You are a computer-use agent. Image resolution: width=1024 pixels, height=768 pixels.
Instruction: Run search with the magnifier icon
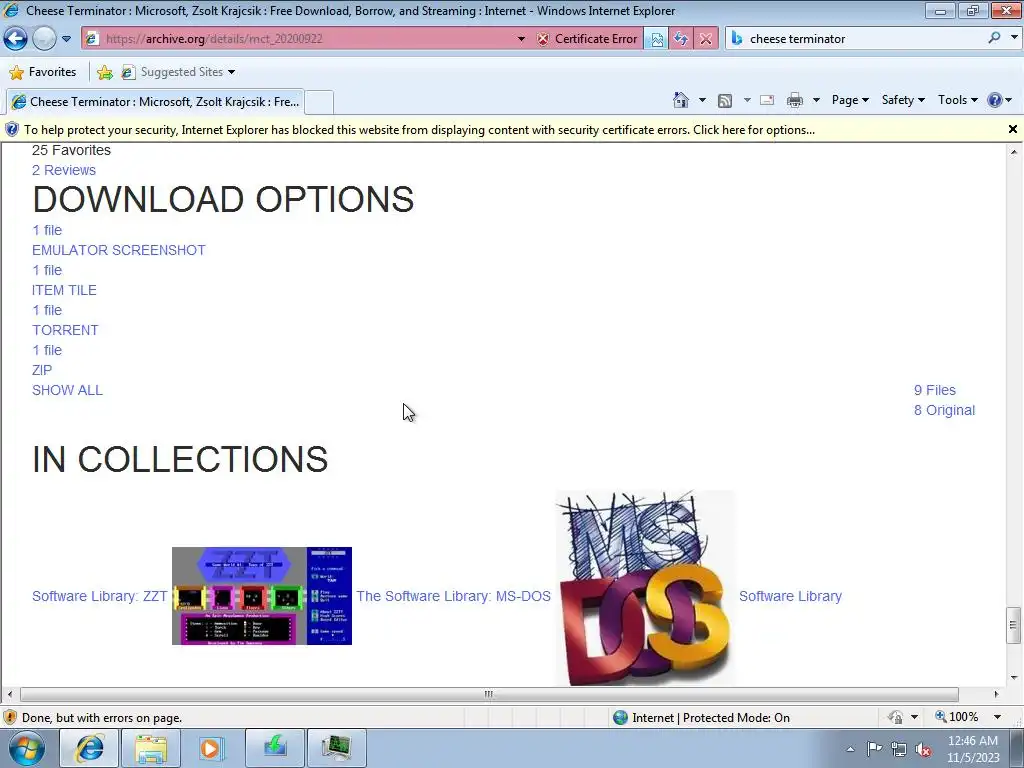click(994, 38)
